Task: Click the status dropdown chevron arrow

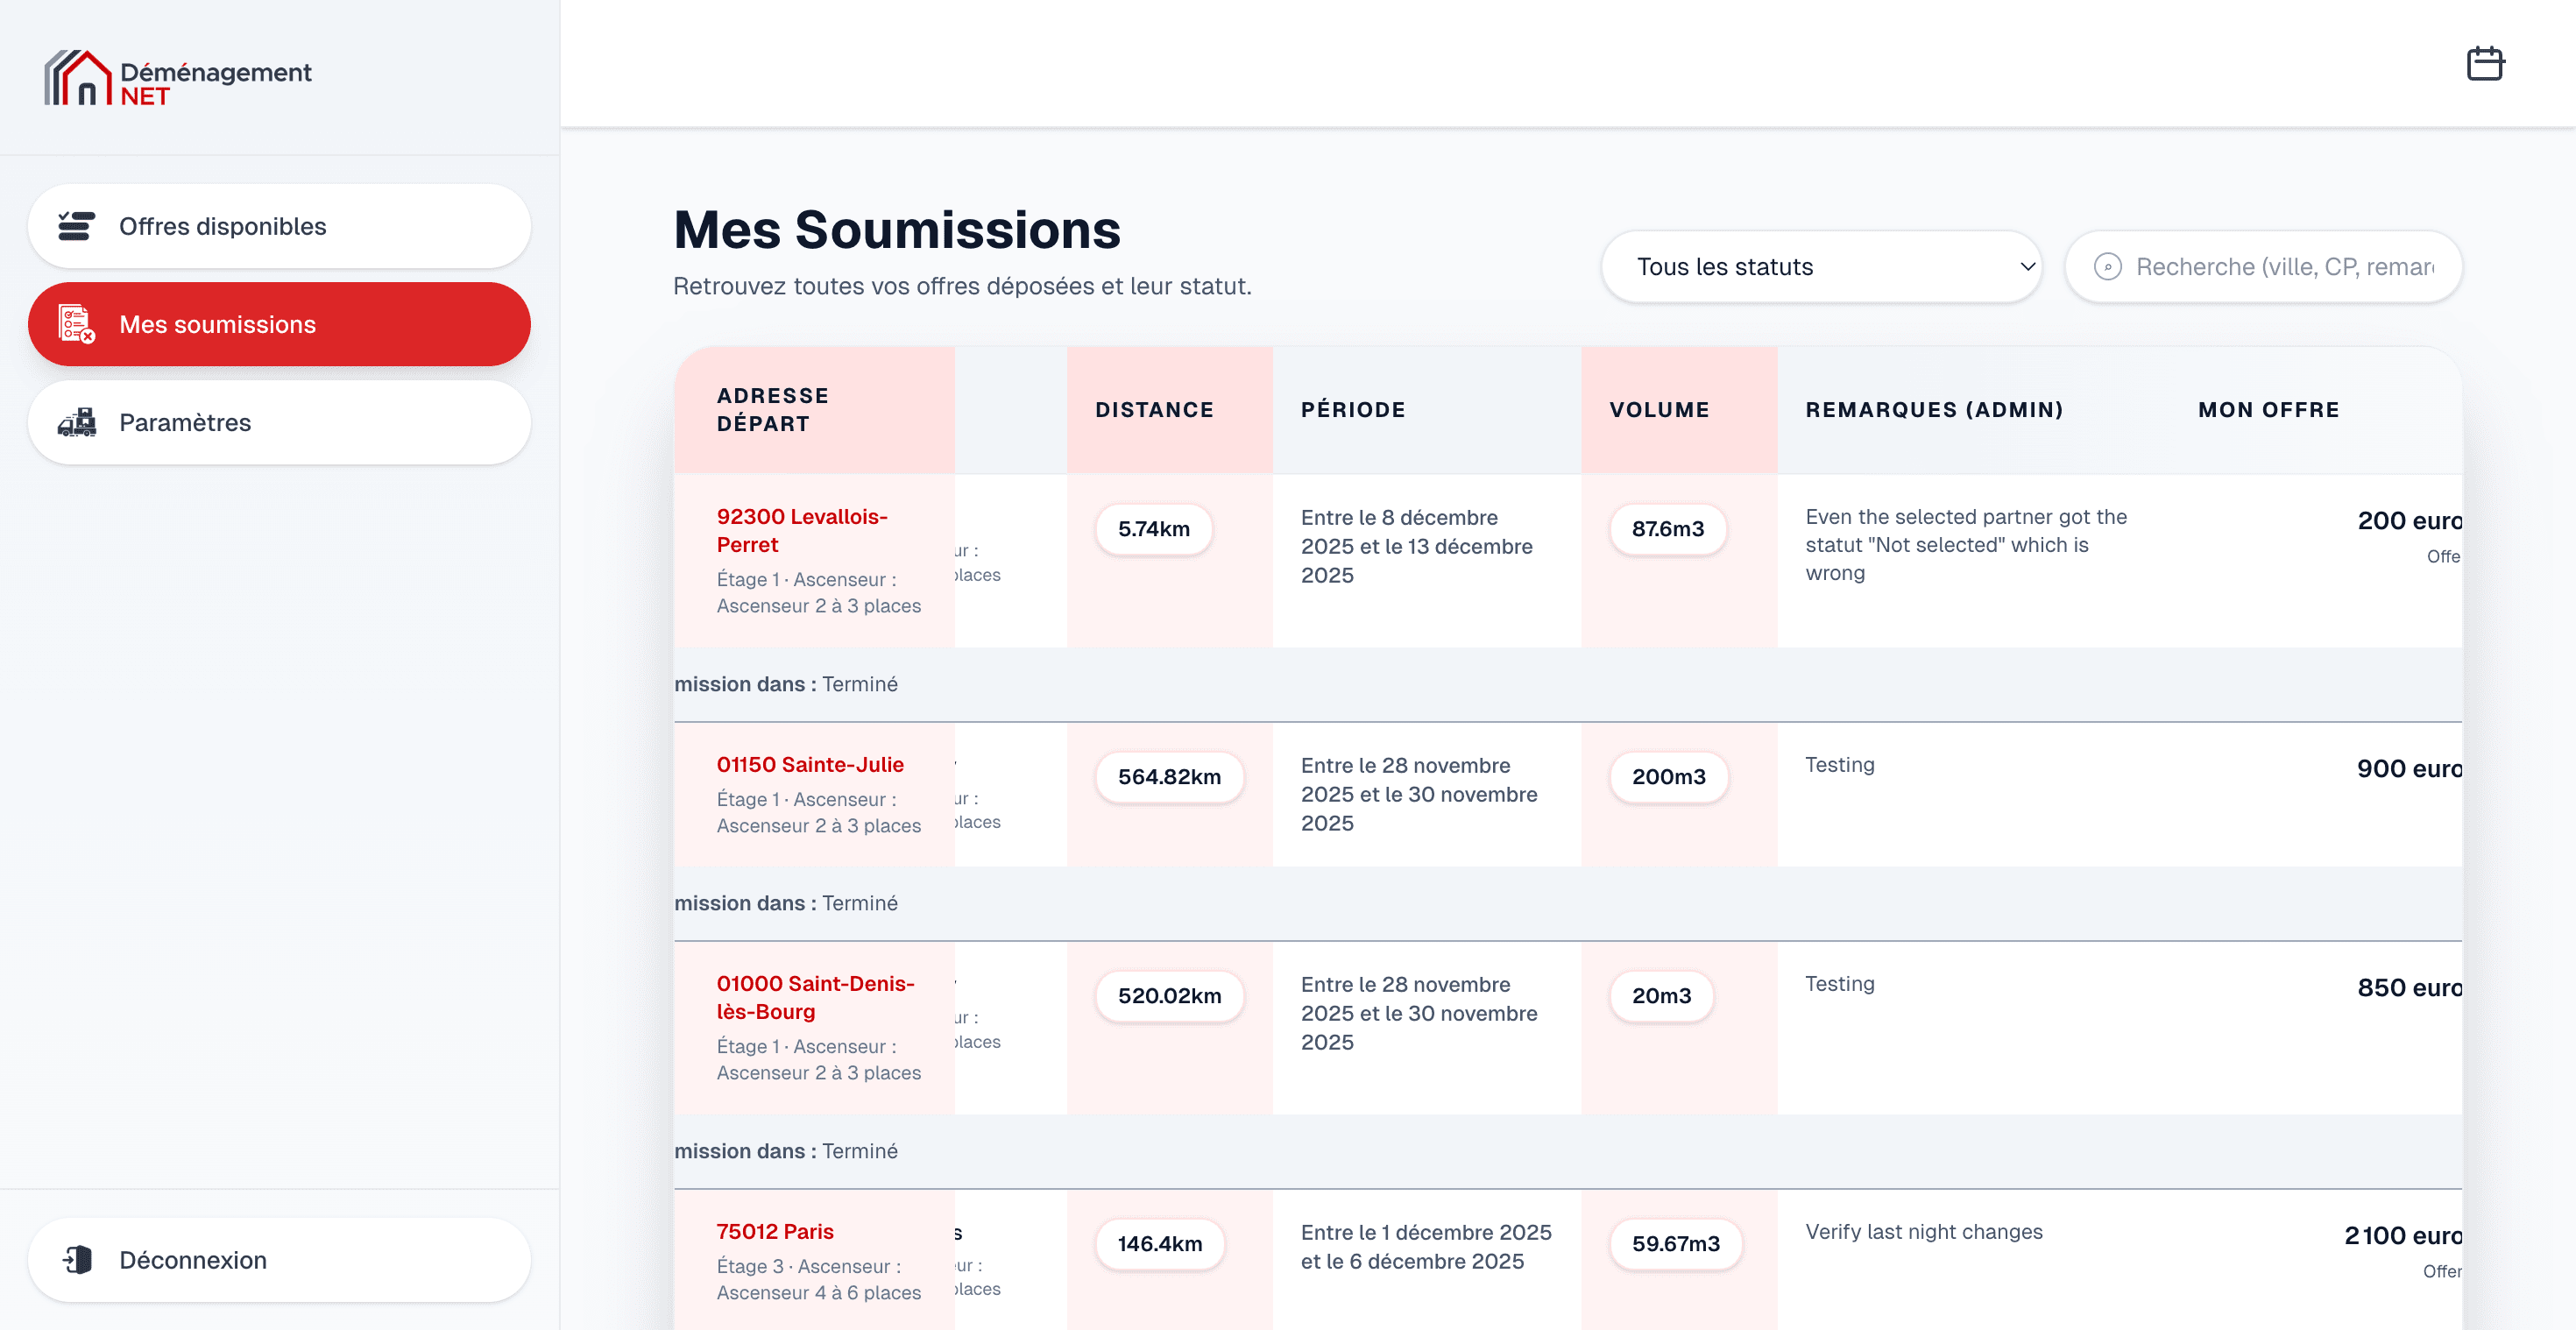Action: (2027, 267)
